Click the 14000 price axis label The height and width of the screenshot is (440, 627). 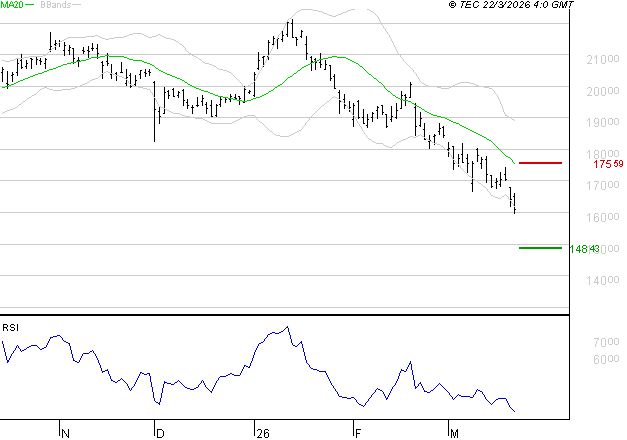tap(603, 280)
